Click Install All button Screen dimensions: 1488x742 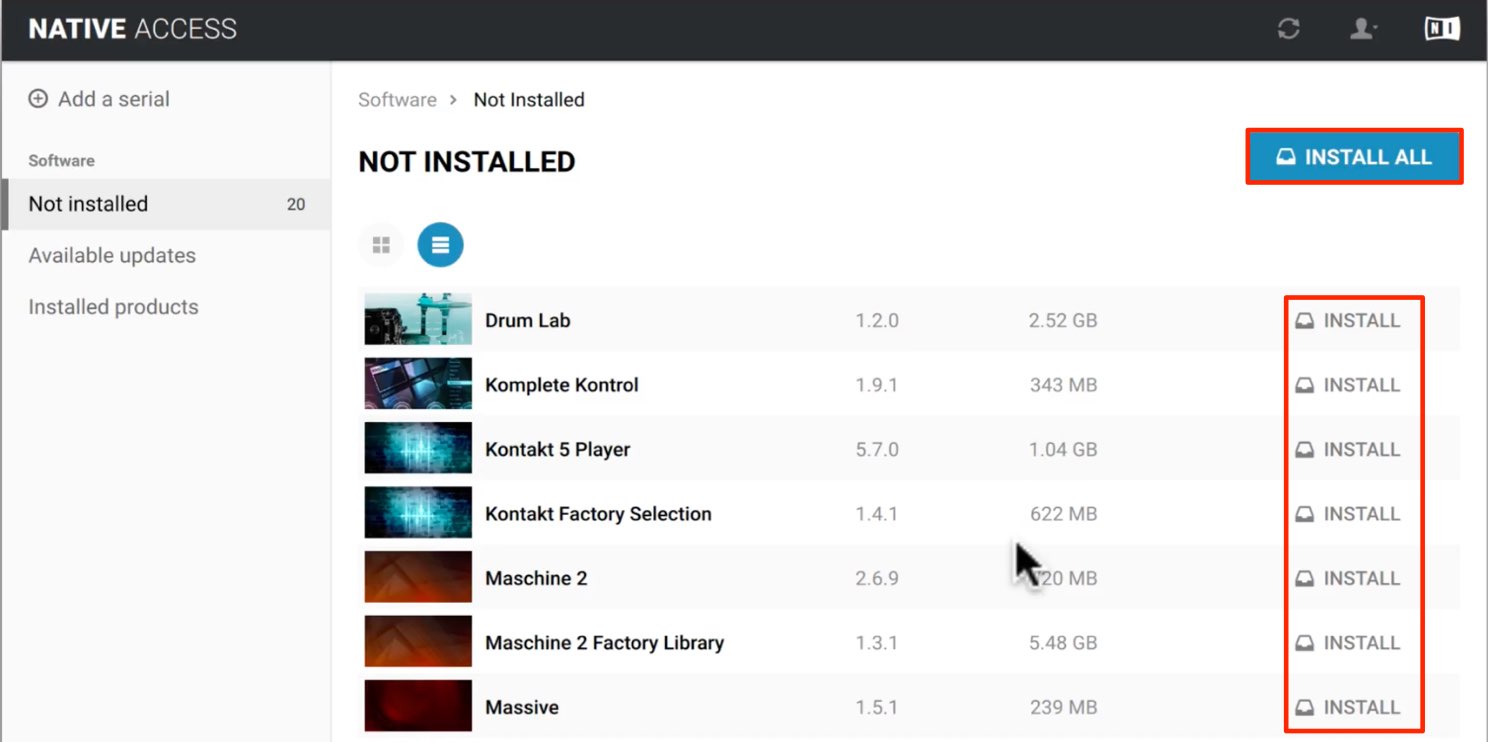1354,157
